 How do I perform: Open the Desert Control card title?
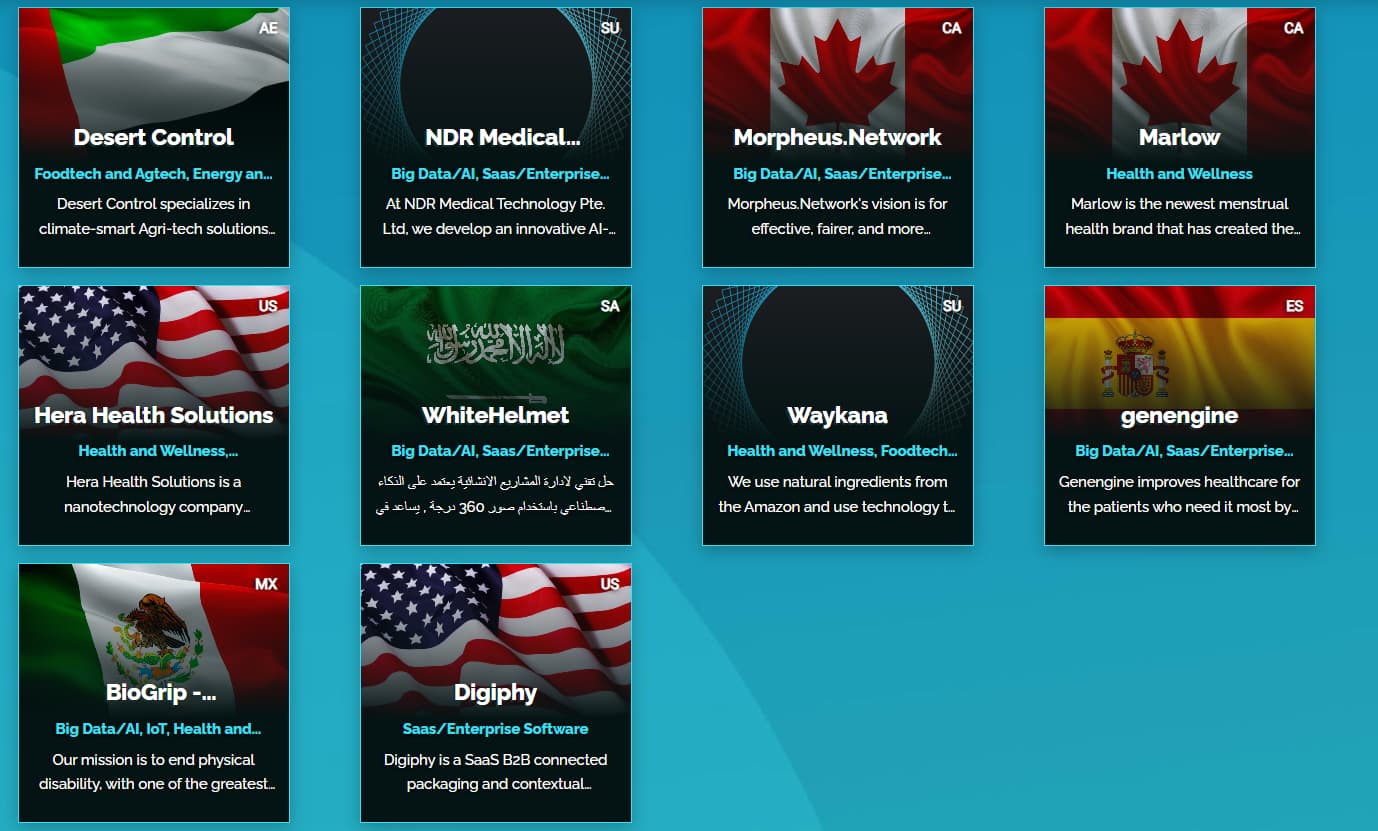154,137
